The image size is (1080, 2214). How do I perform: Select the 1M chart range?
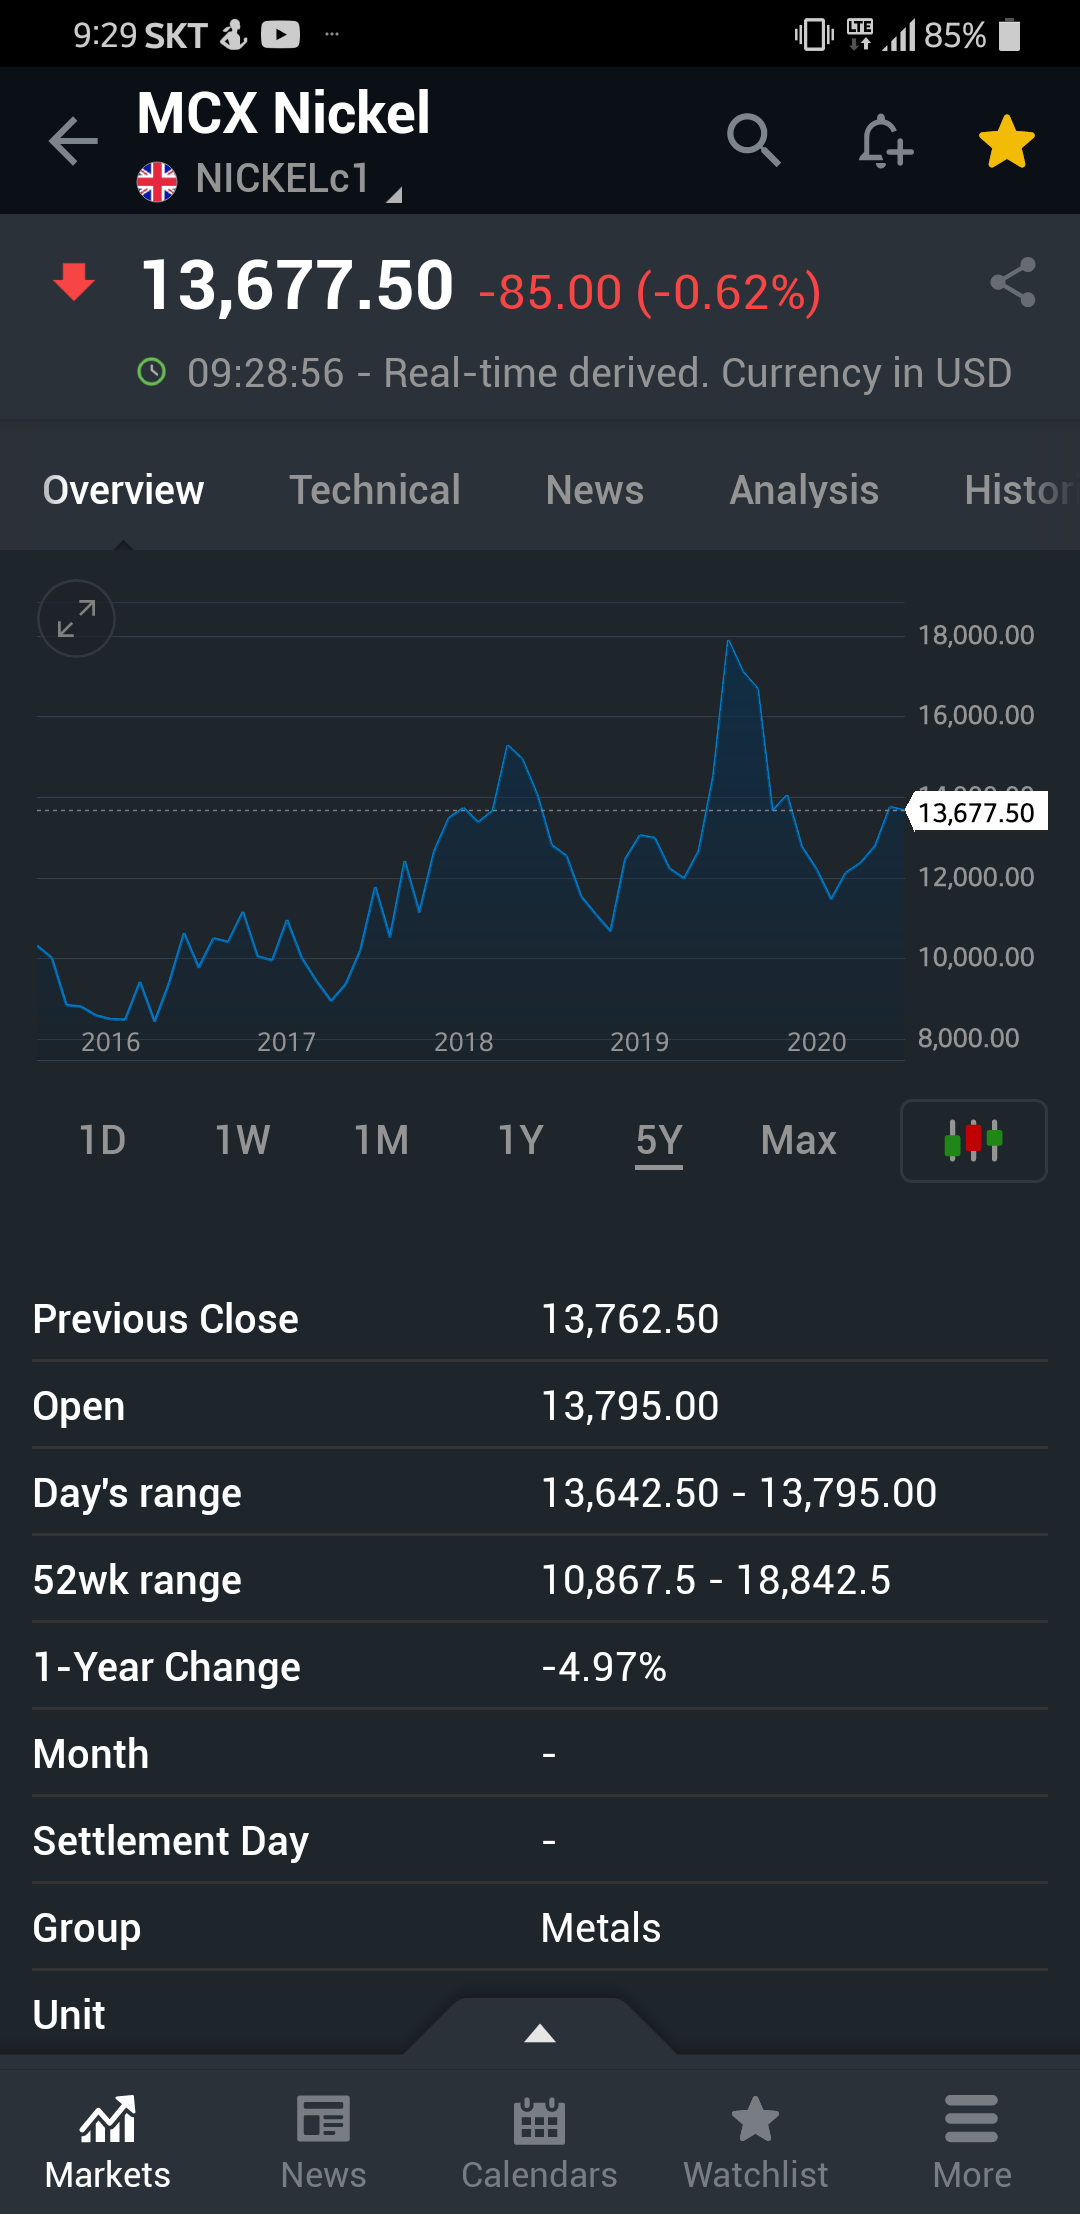tap(381, 1140)
